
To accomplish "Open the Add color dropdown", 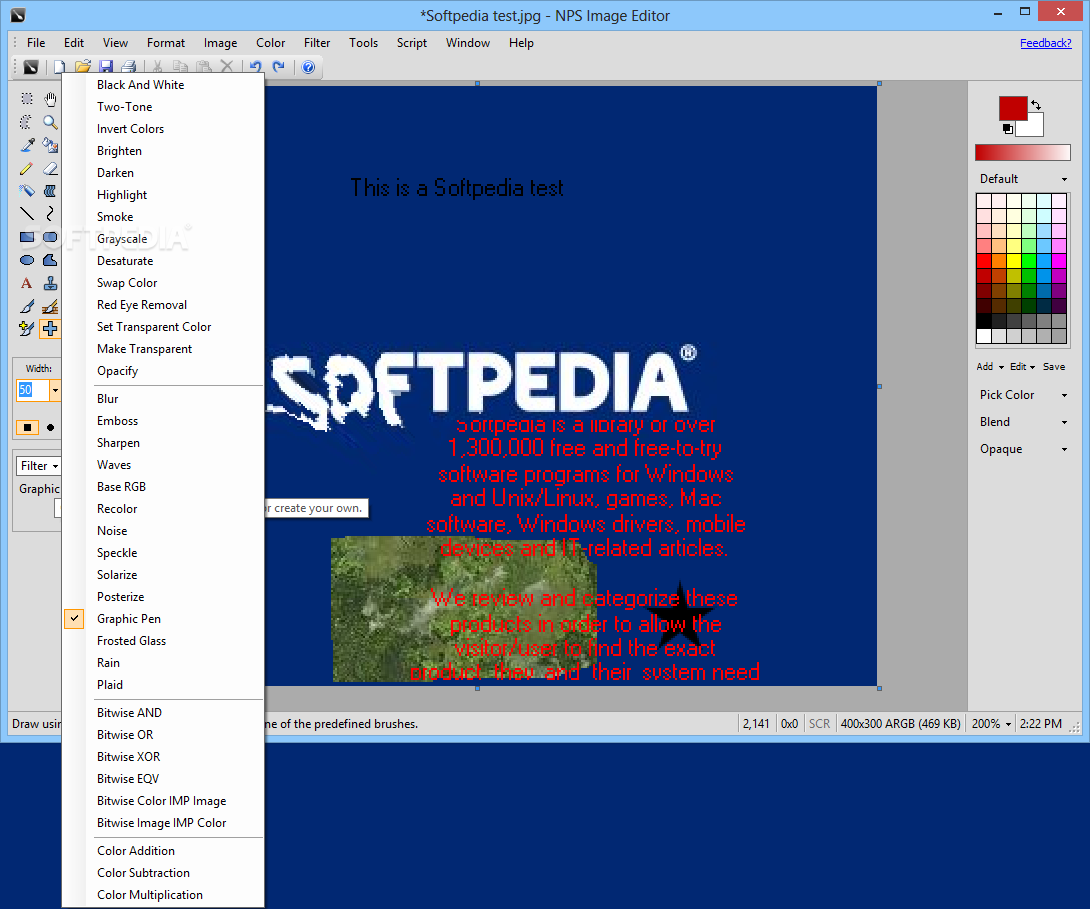I will pyautogui.click(x=990, y=366).
